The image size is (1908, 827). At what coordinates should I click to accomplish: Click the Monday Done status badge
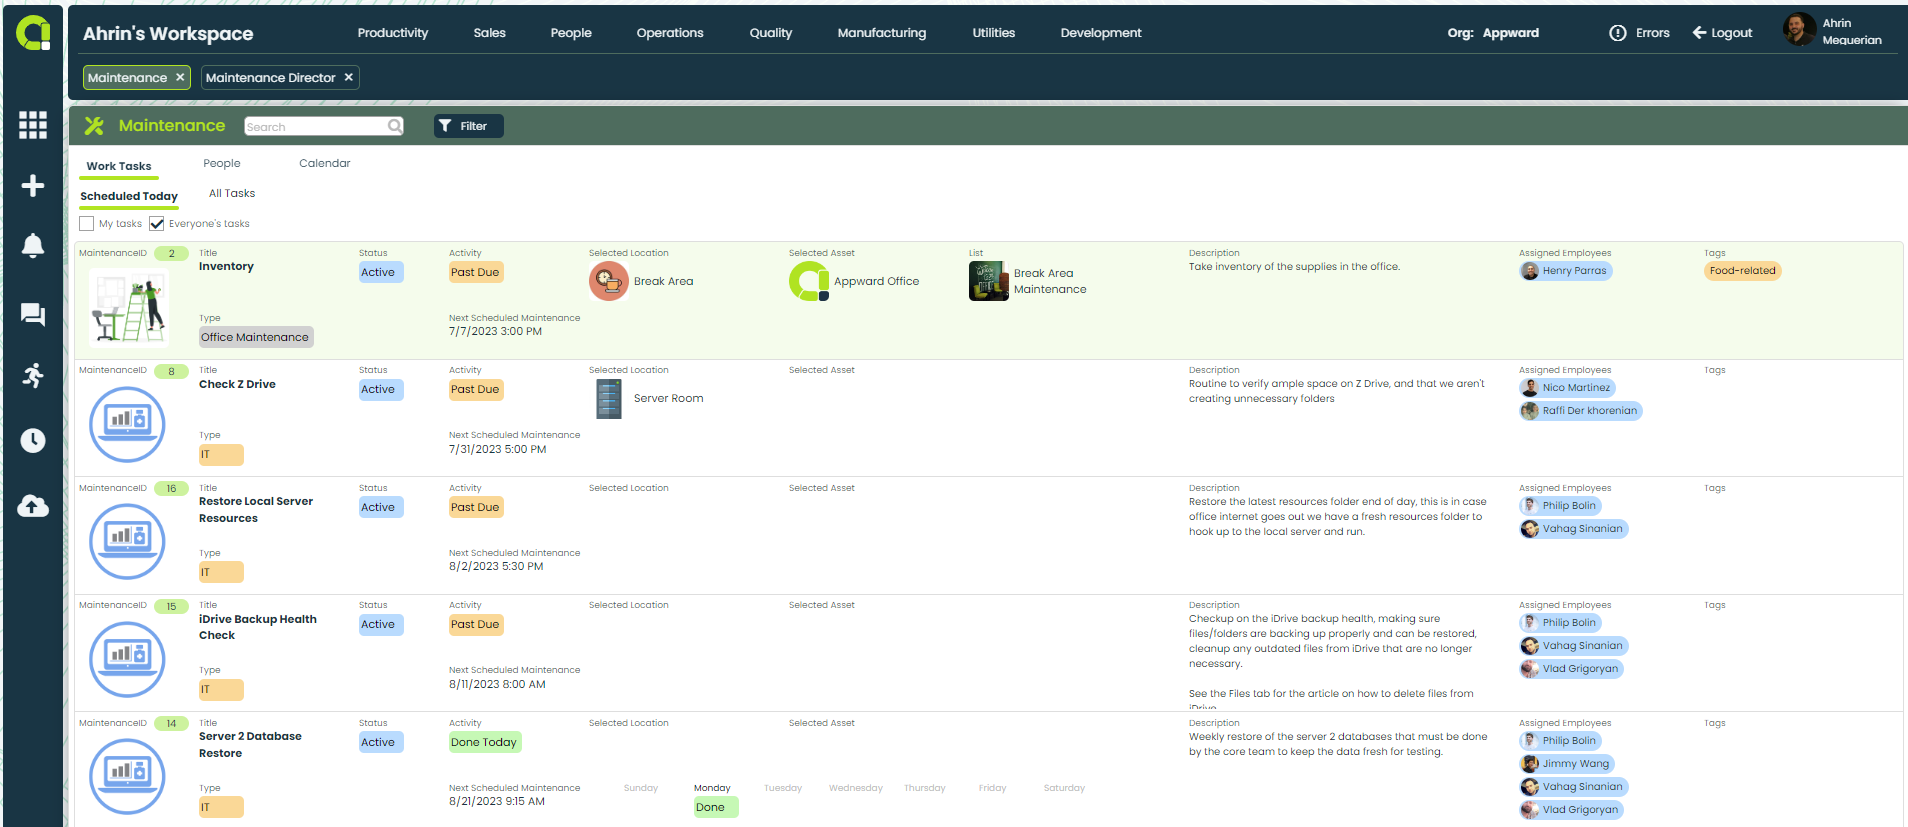point(716,807)
